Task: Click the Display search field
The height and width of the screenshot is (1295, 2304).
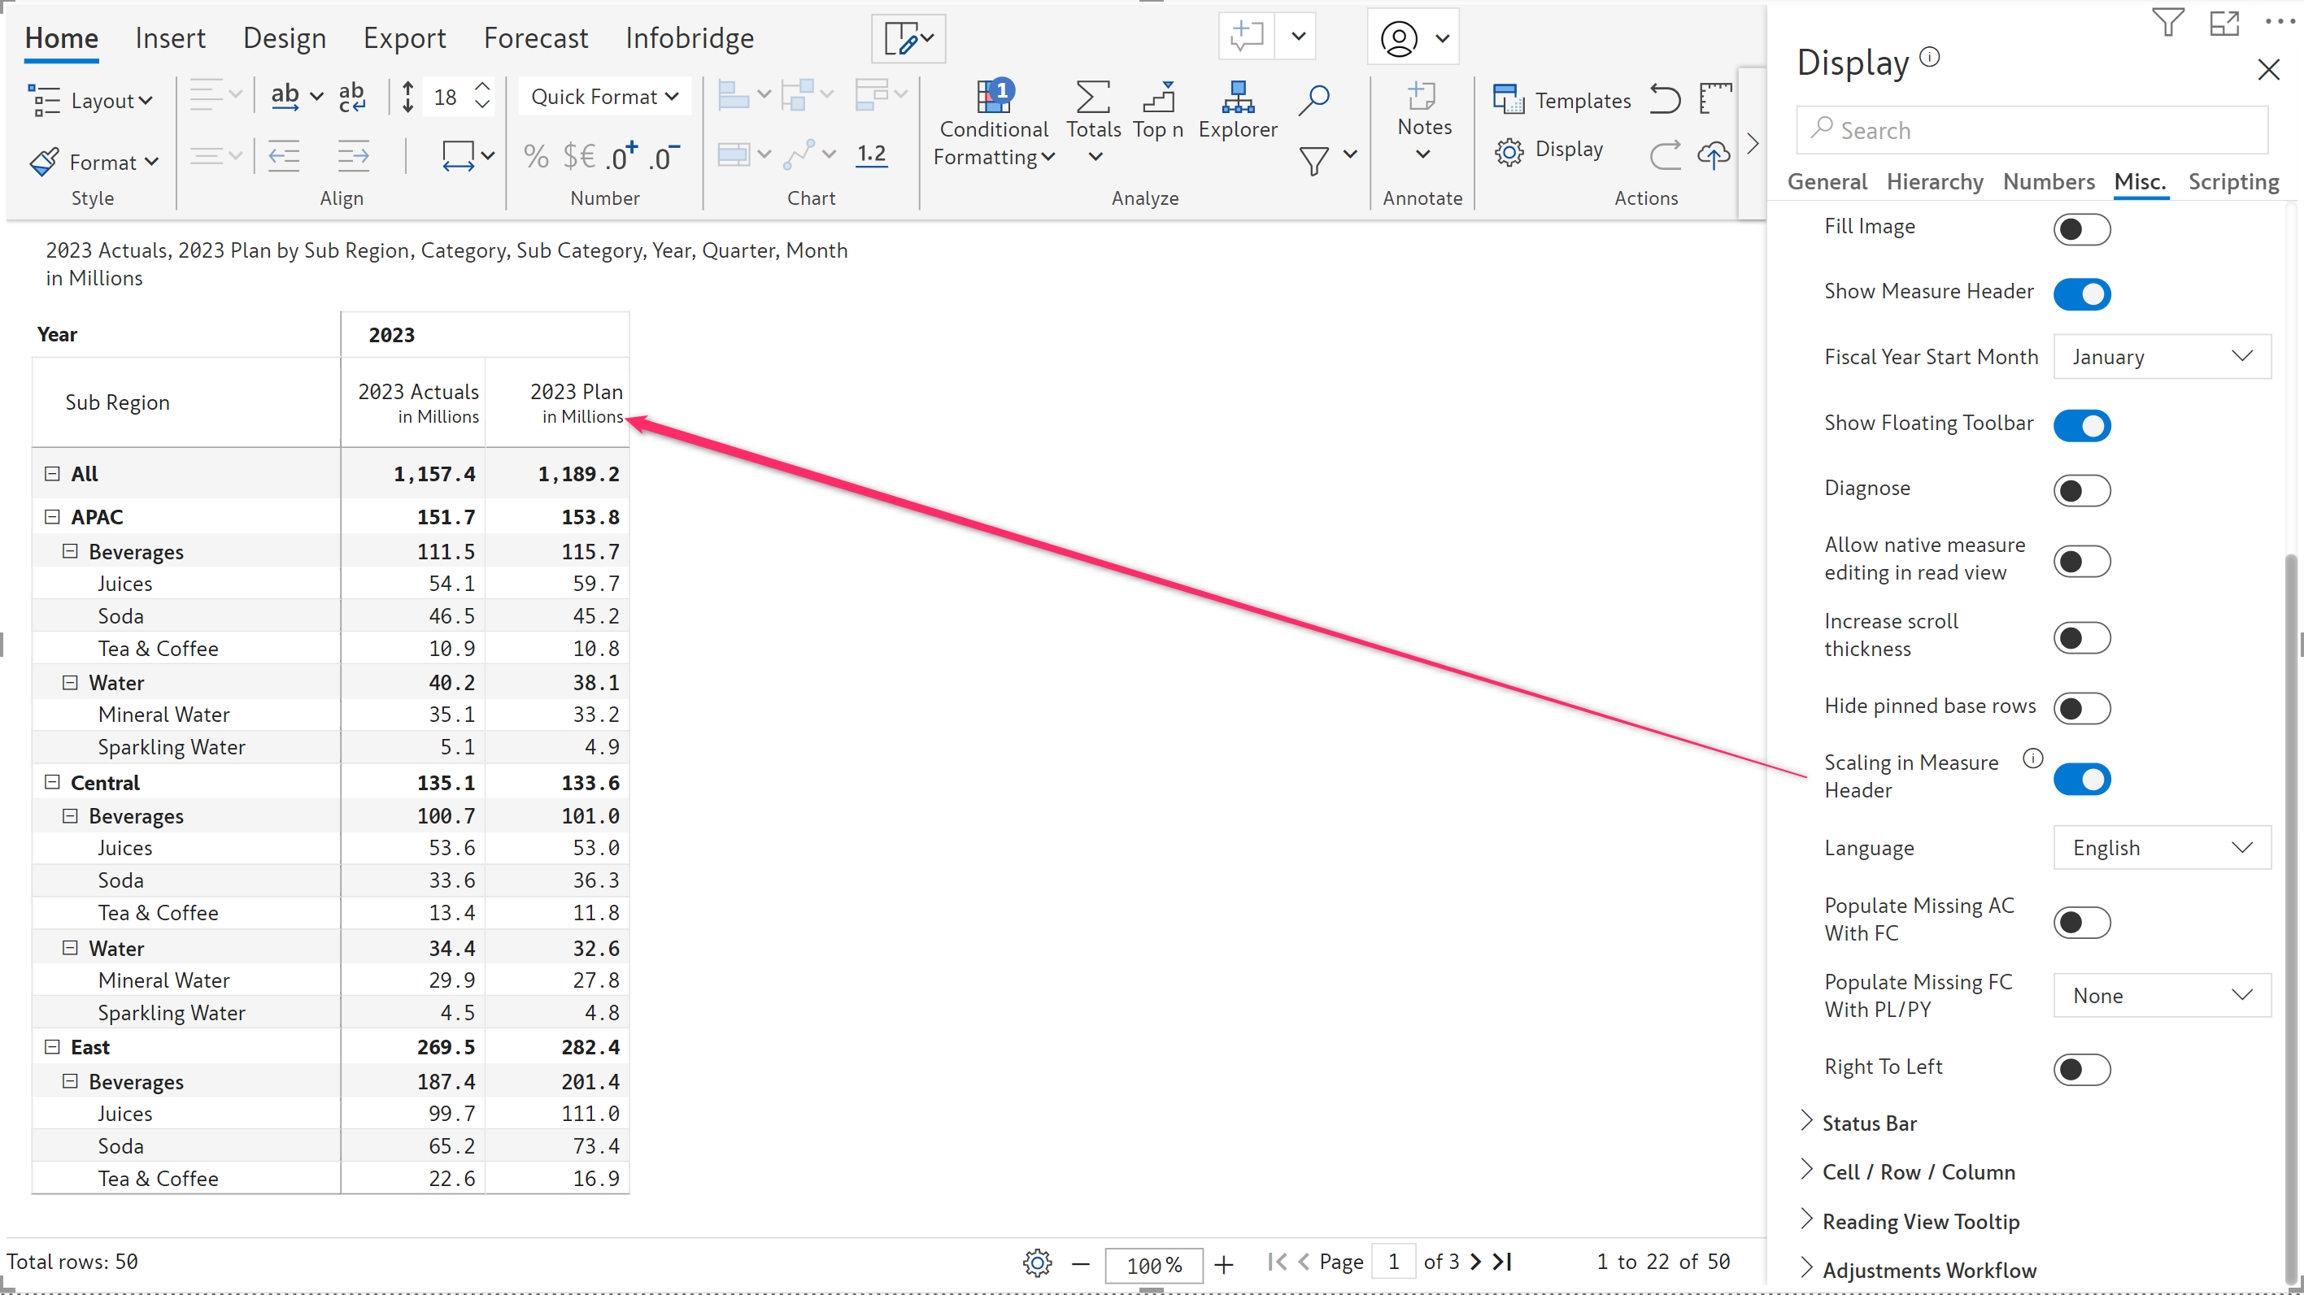Action: [2031, 130]
